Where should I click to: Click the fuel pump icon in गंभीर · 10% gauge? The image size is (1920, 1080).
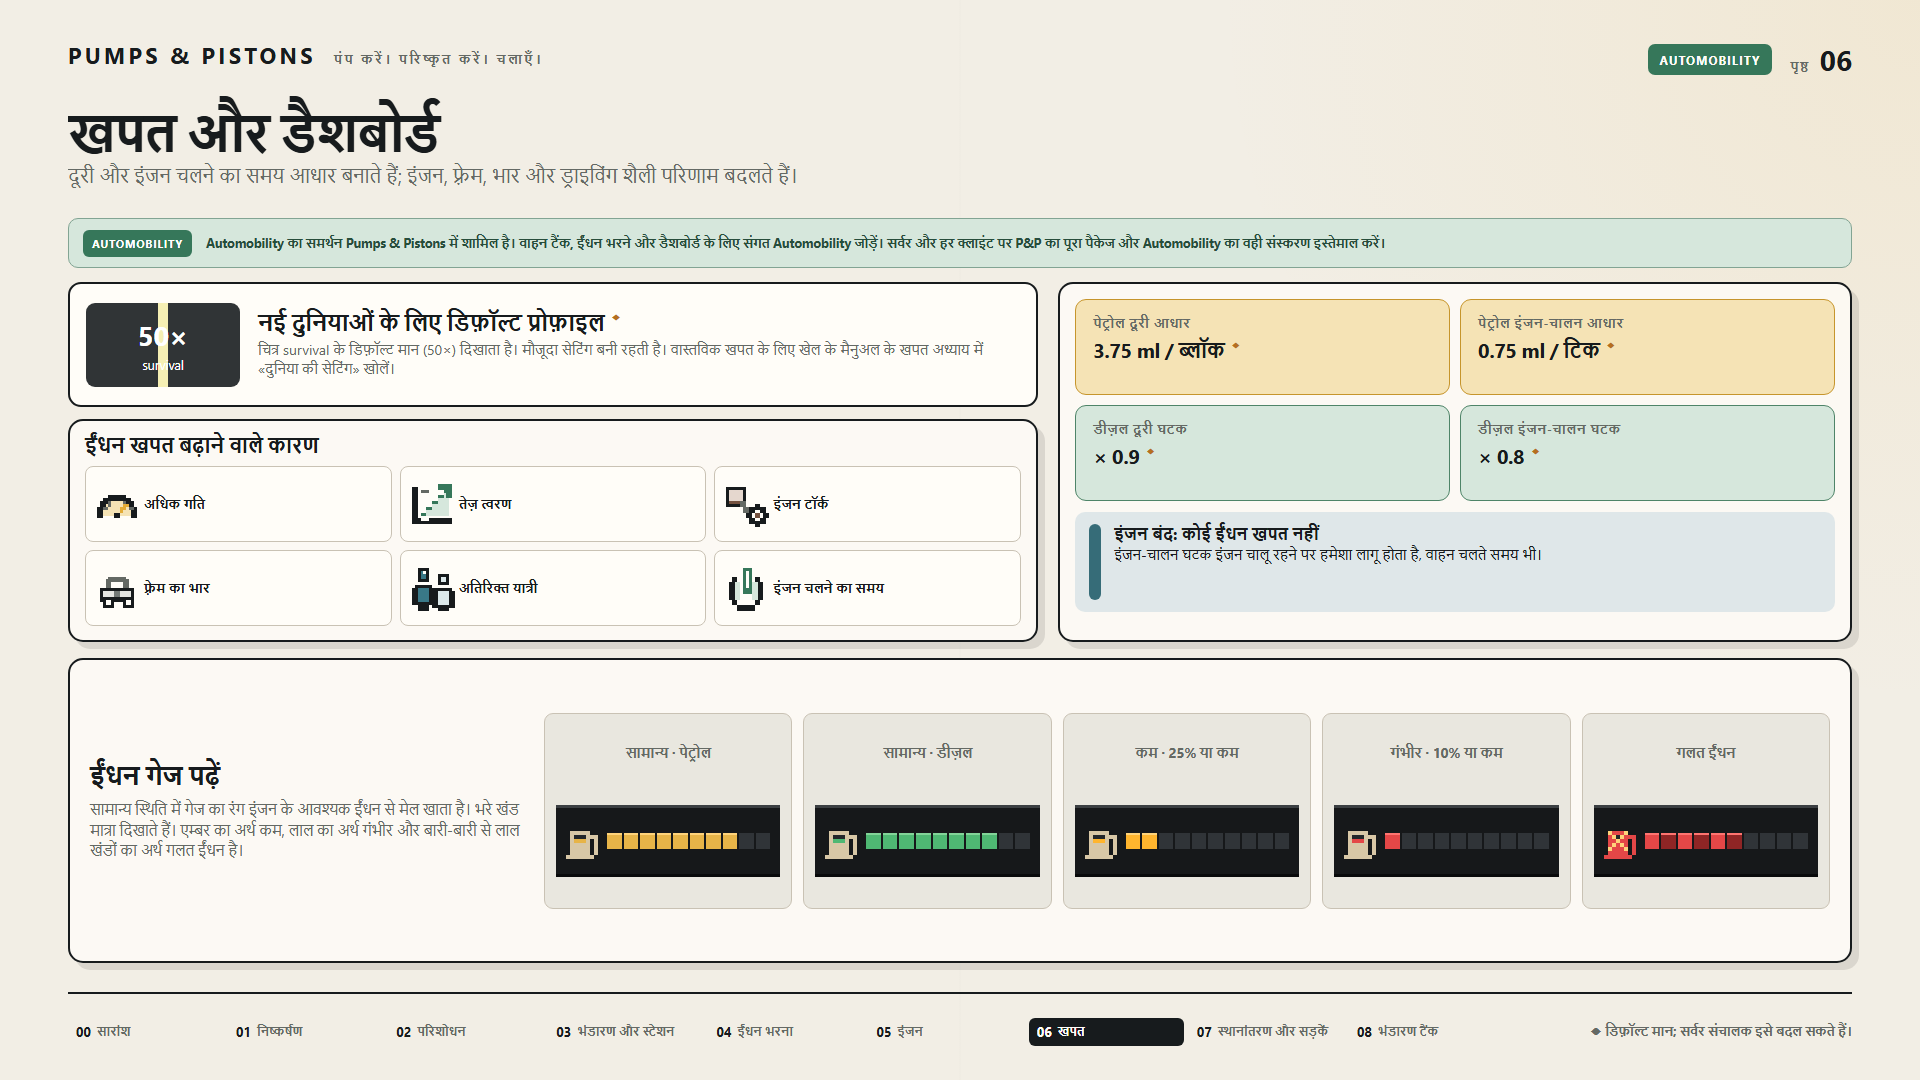click(x=1360, y=843)
